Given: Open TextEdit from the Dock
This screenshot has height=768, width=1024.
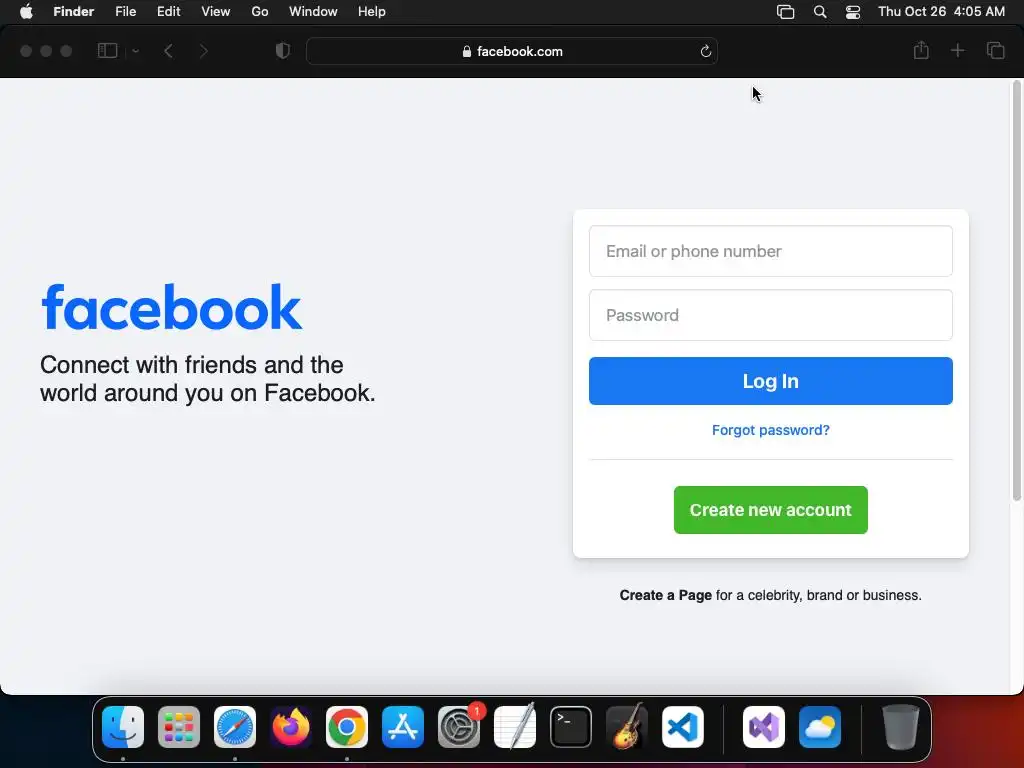Looking at the screenshot, I should click(515, 727).
